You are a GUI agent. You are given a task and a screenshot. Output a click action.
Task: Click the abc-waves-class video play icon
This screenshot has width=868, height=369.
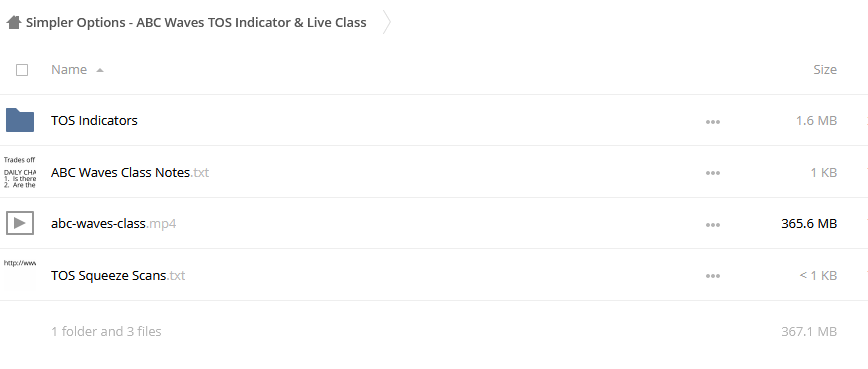[x=20, y=224]
